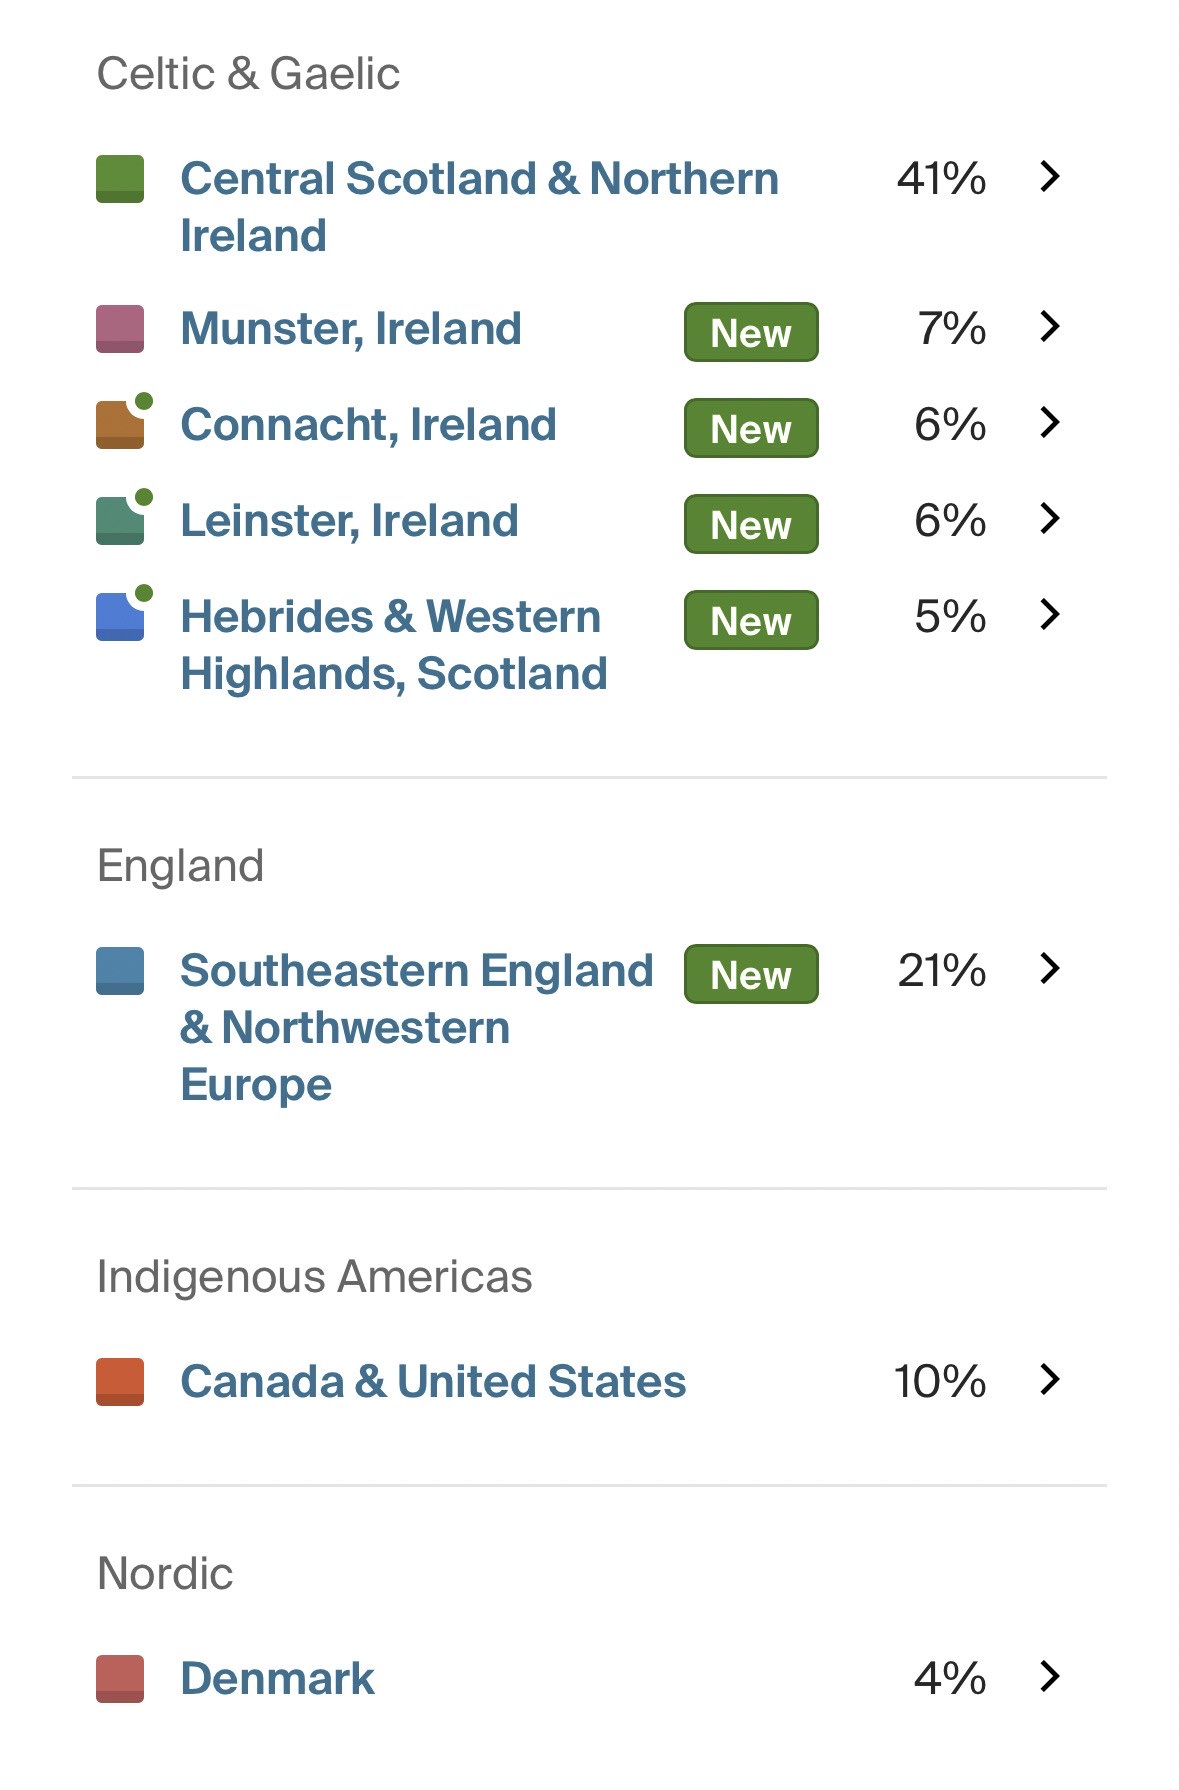Click the red Denmark color swatch
1179x1790 pixels.
coord(120,1678)
